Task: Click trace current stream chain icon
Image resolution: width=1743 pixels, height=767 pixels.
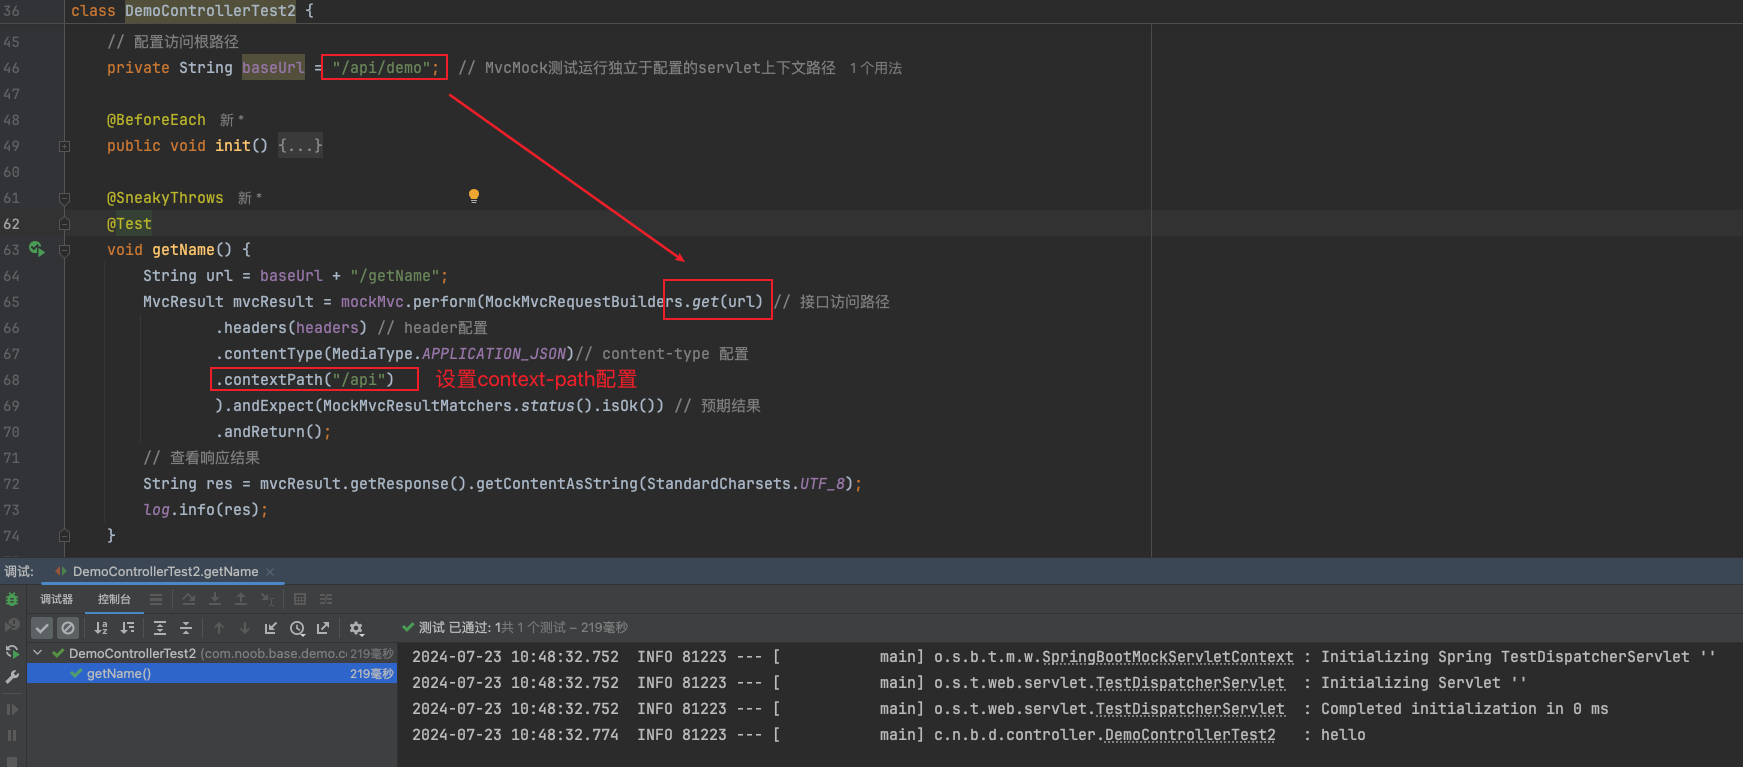Action: click(326, 599)
